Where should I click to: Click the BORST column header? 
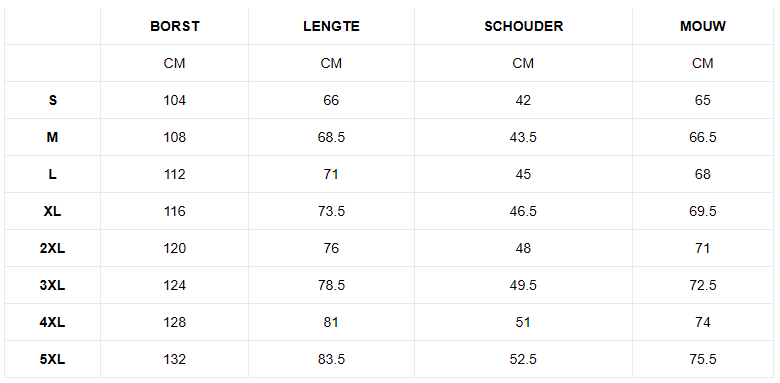pos(175,26)
